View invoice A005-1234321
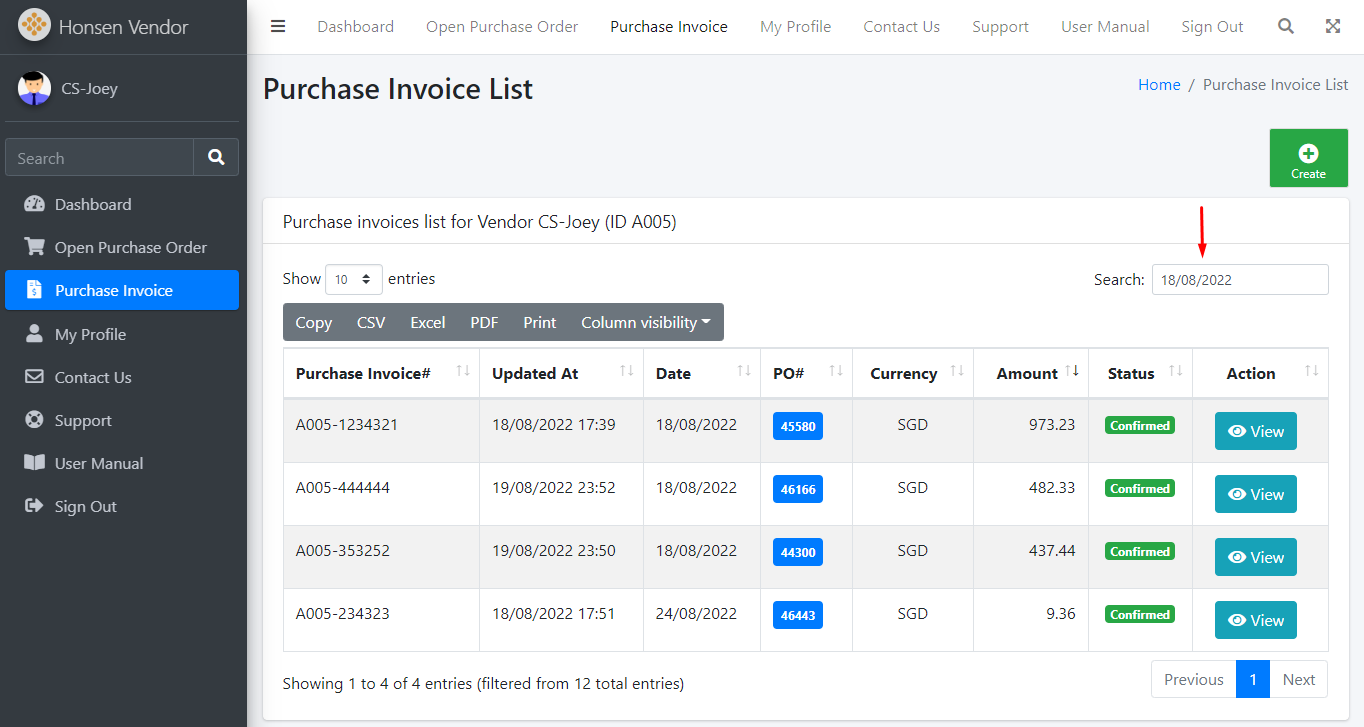Image resolution: width=1364 pixels, height=727 pixels. pos(1255,431)
